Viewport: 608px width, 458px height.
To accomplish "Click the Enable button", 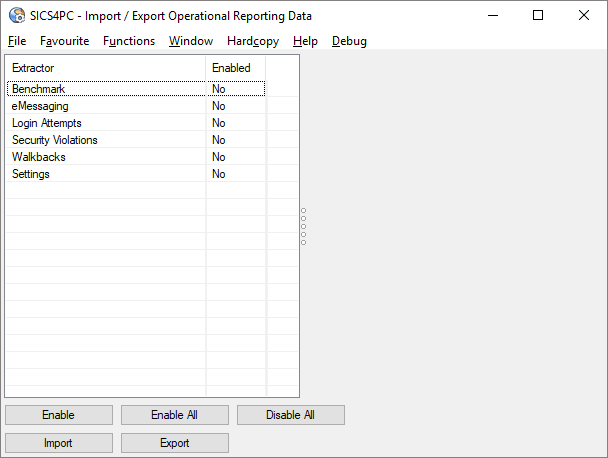I will coord(59,415).
